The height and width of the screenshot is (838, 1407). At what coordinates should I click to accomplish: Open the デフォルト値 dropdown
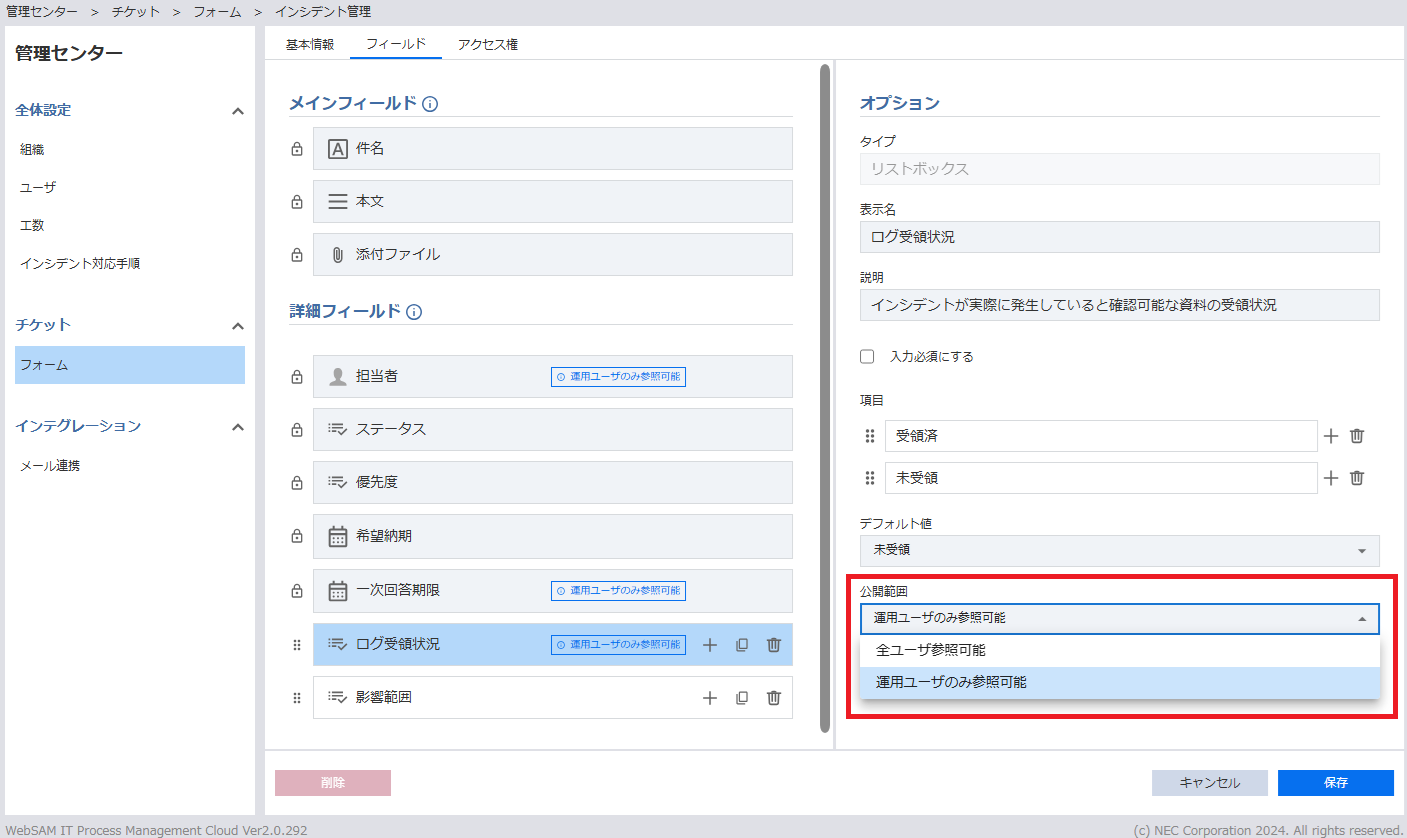[1119, 550]
